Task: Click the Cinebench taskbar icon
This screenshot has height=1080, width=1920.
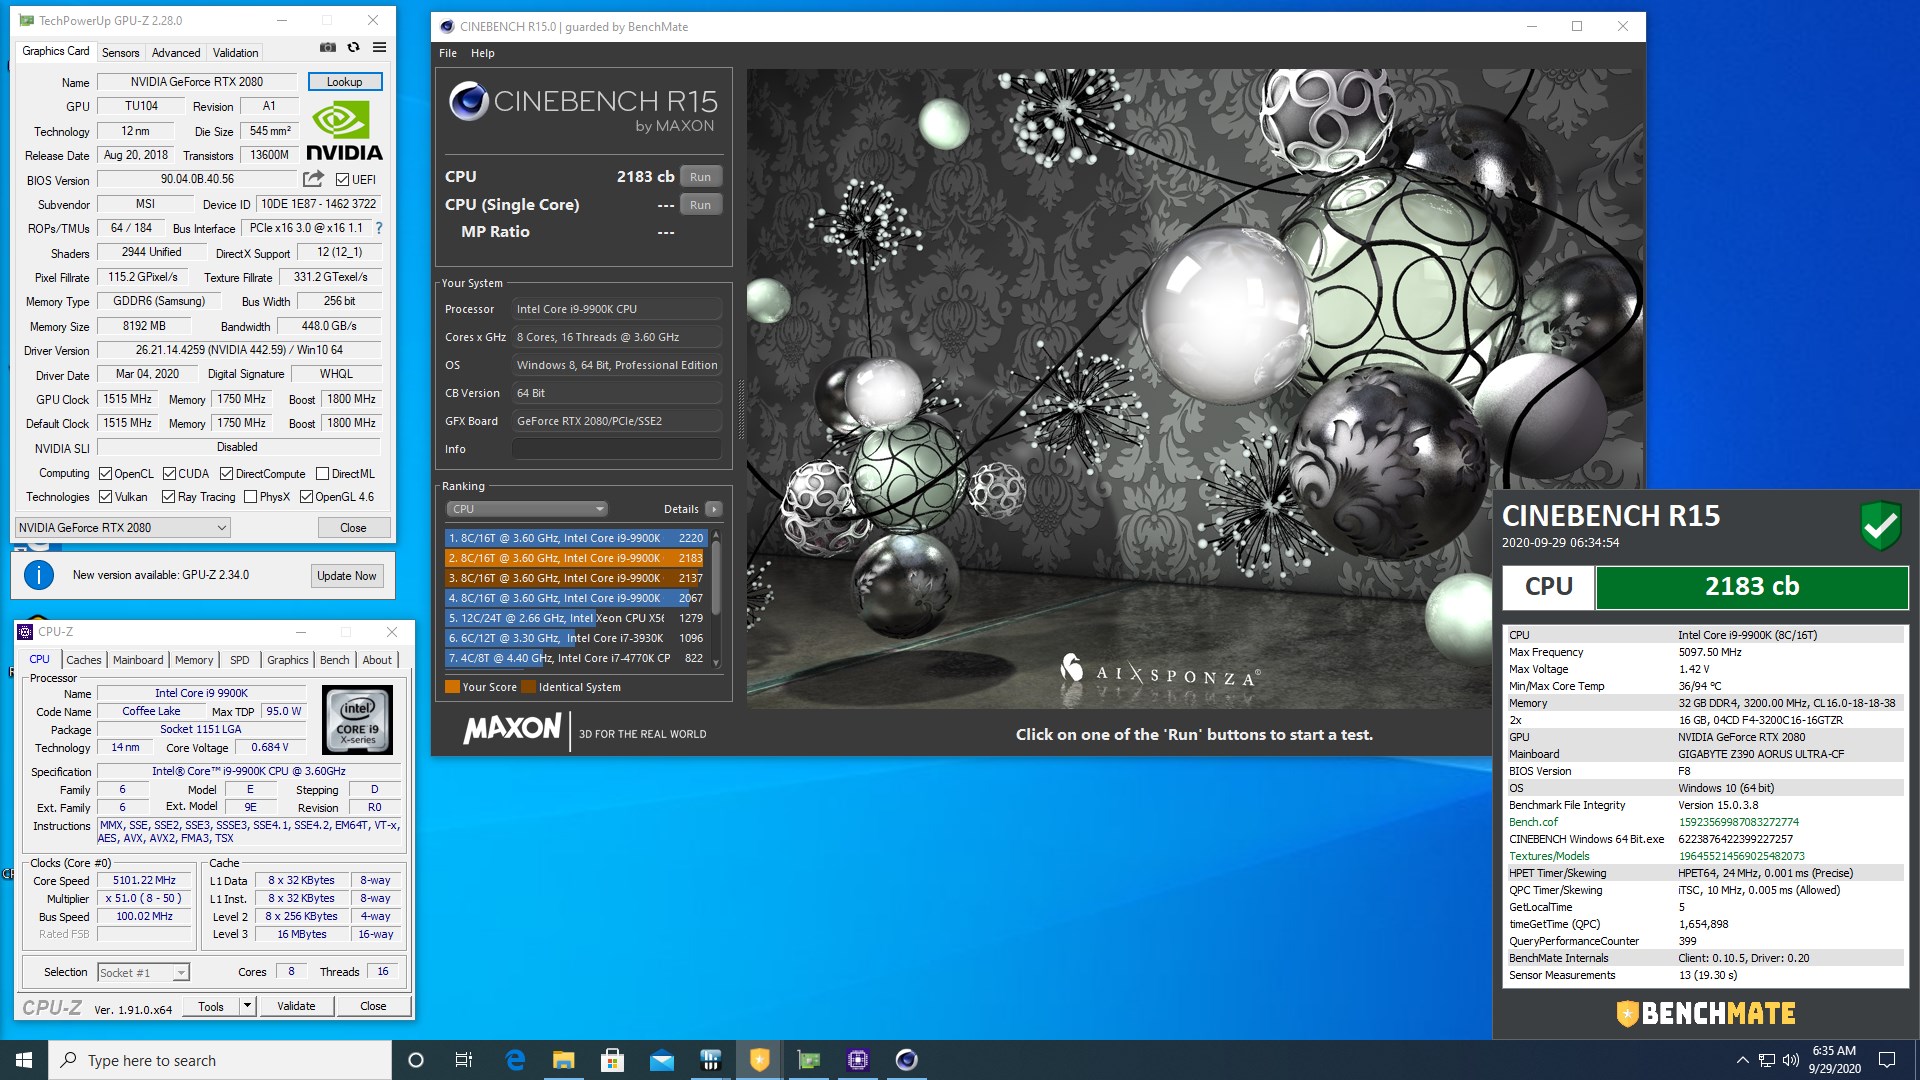Action: tap(907, 1060)
